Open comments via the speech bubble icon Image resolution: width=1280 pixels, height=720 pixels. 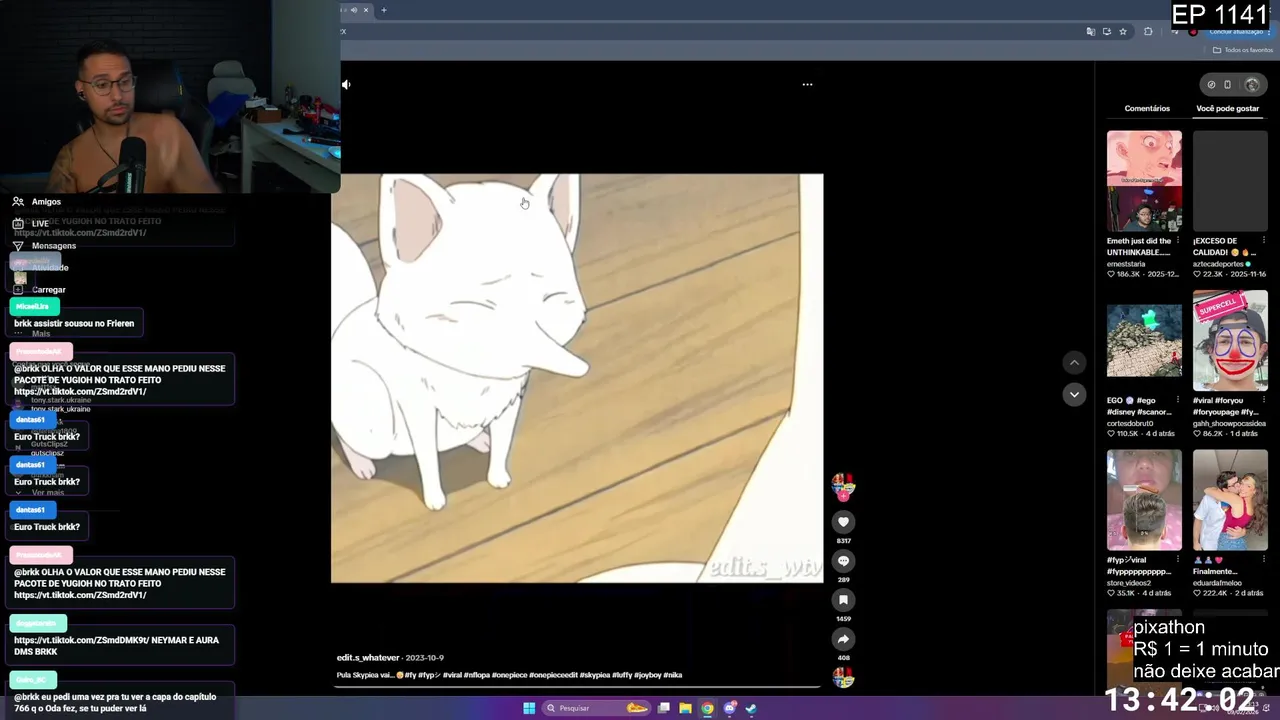[843, 561]
